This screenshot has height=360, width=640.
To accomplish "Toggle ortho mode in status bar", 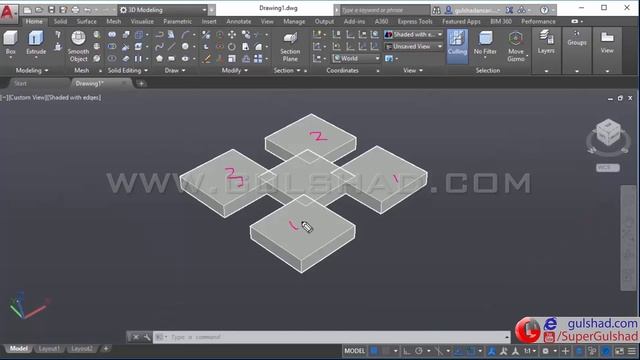I will click(x=407, y=351).
